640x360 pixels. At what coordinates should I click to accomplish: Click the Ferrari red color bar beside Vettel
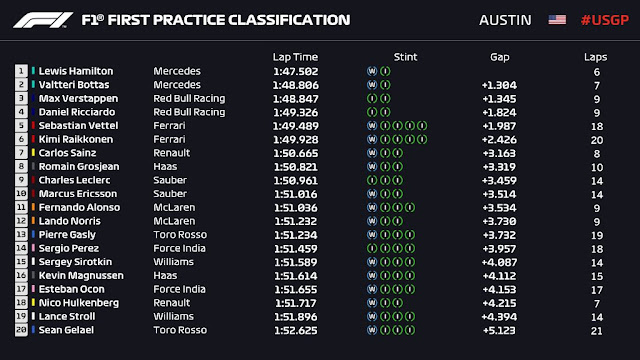pos(33,126)
